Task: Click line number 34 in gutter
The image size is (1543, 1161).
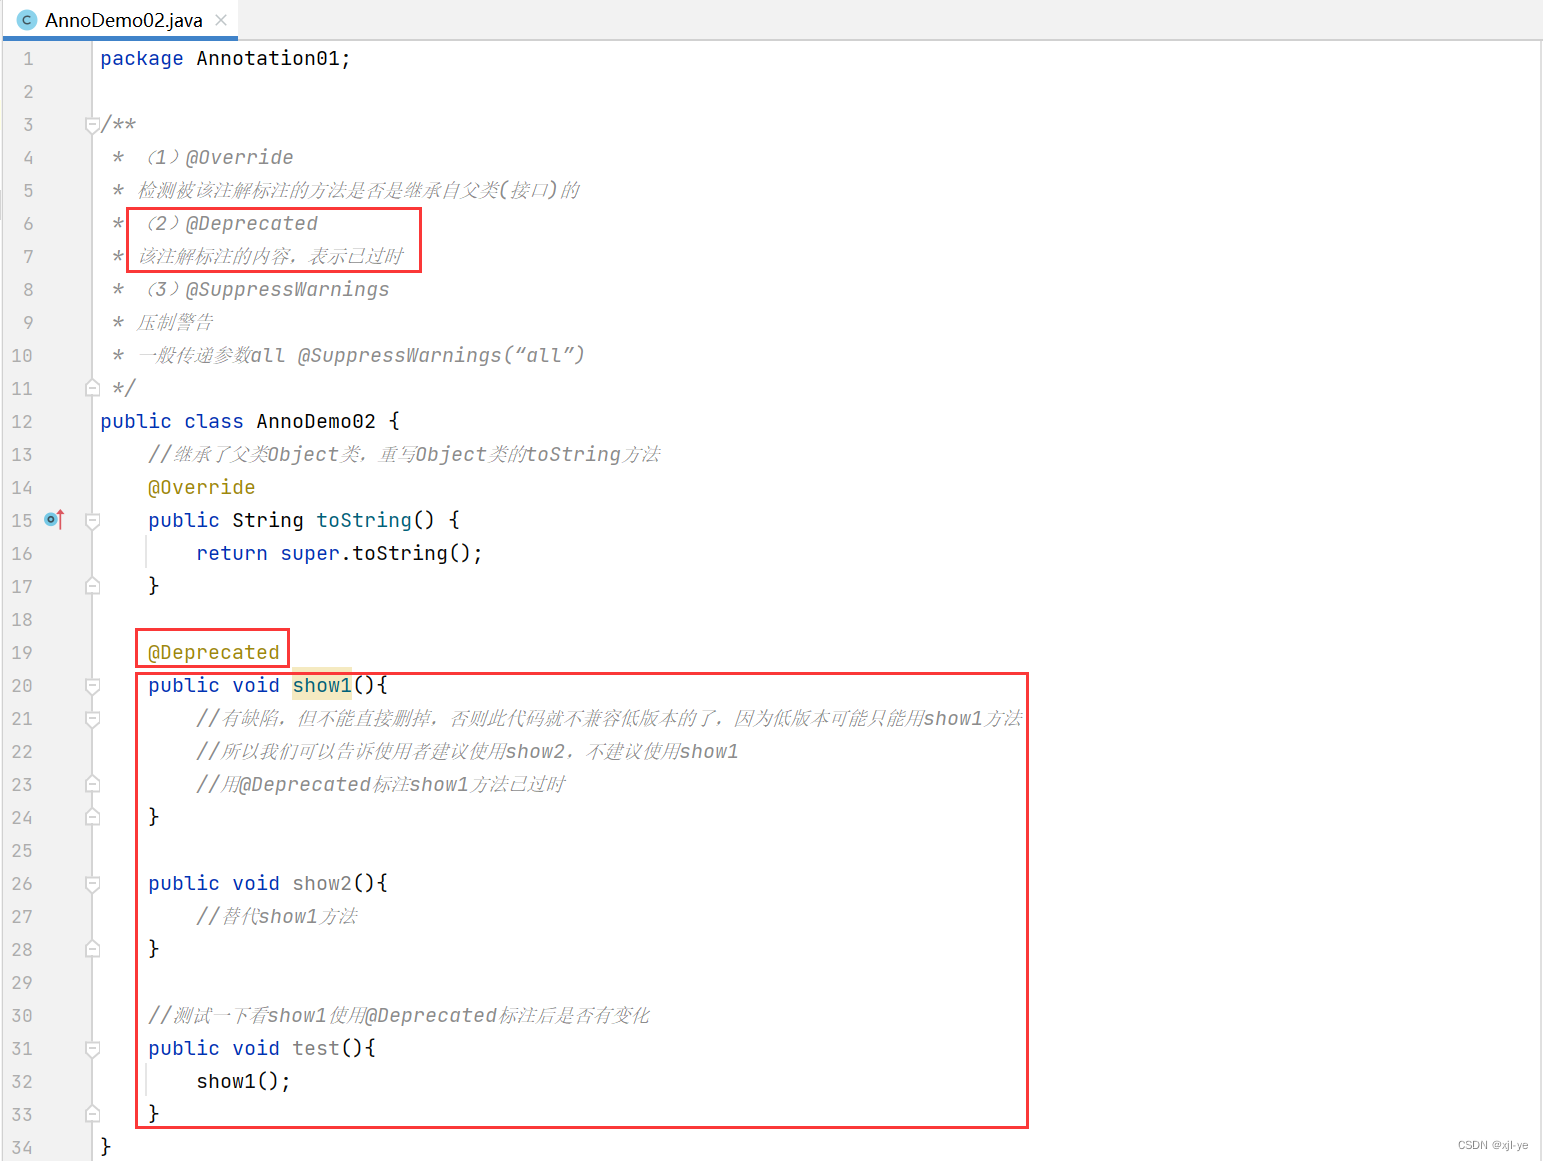Action: [22, 1148]
